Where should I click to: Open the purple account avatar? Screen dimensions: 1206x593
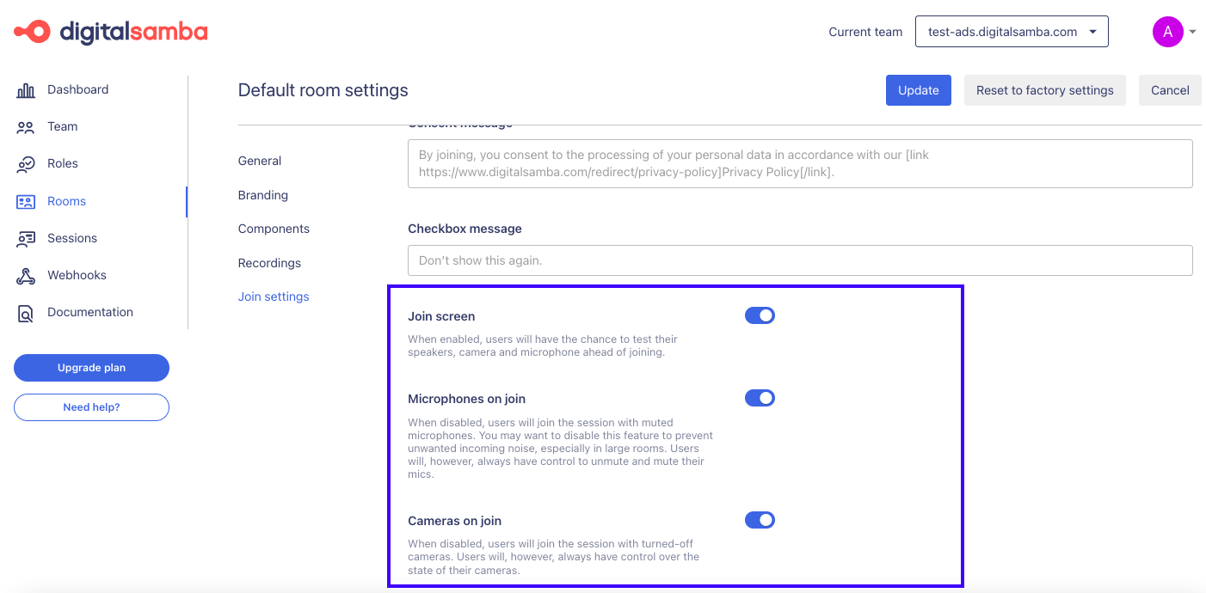coord(1167,31)
